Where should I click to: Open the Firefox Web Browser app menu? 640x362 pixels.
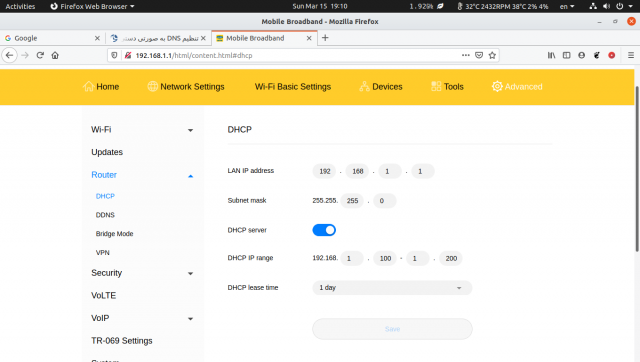[x=92, y=6]
